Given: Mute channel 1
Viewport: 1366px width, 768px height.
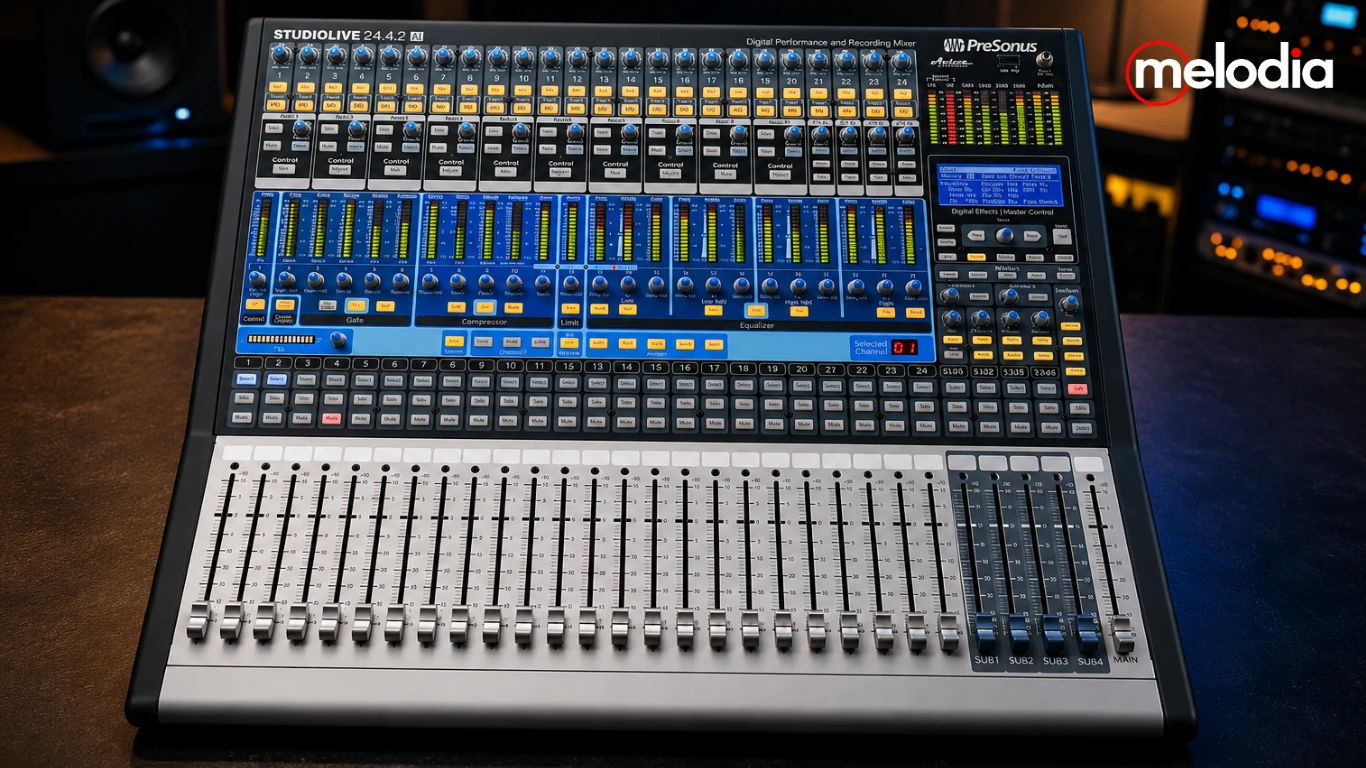Looking at the screenshot, I should [242, 417].
